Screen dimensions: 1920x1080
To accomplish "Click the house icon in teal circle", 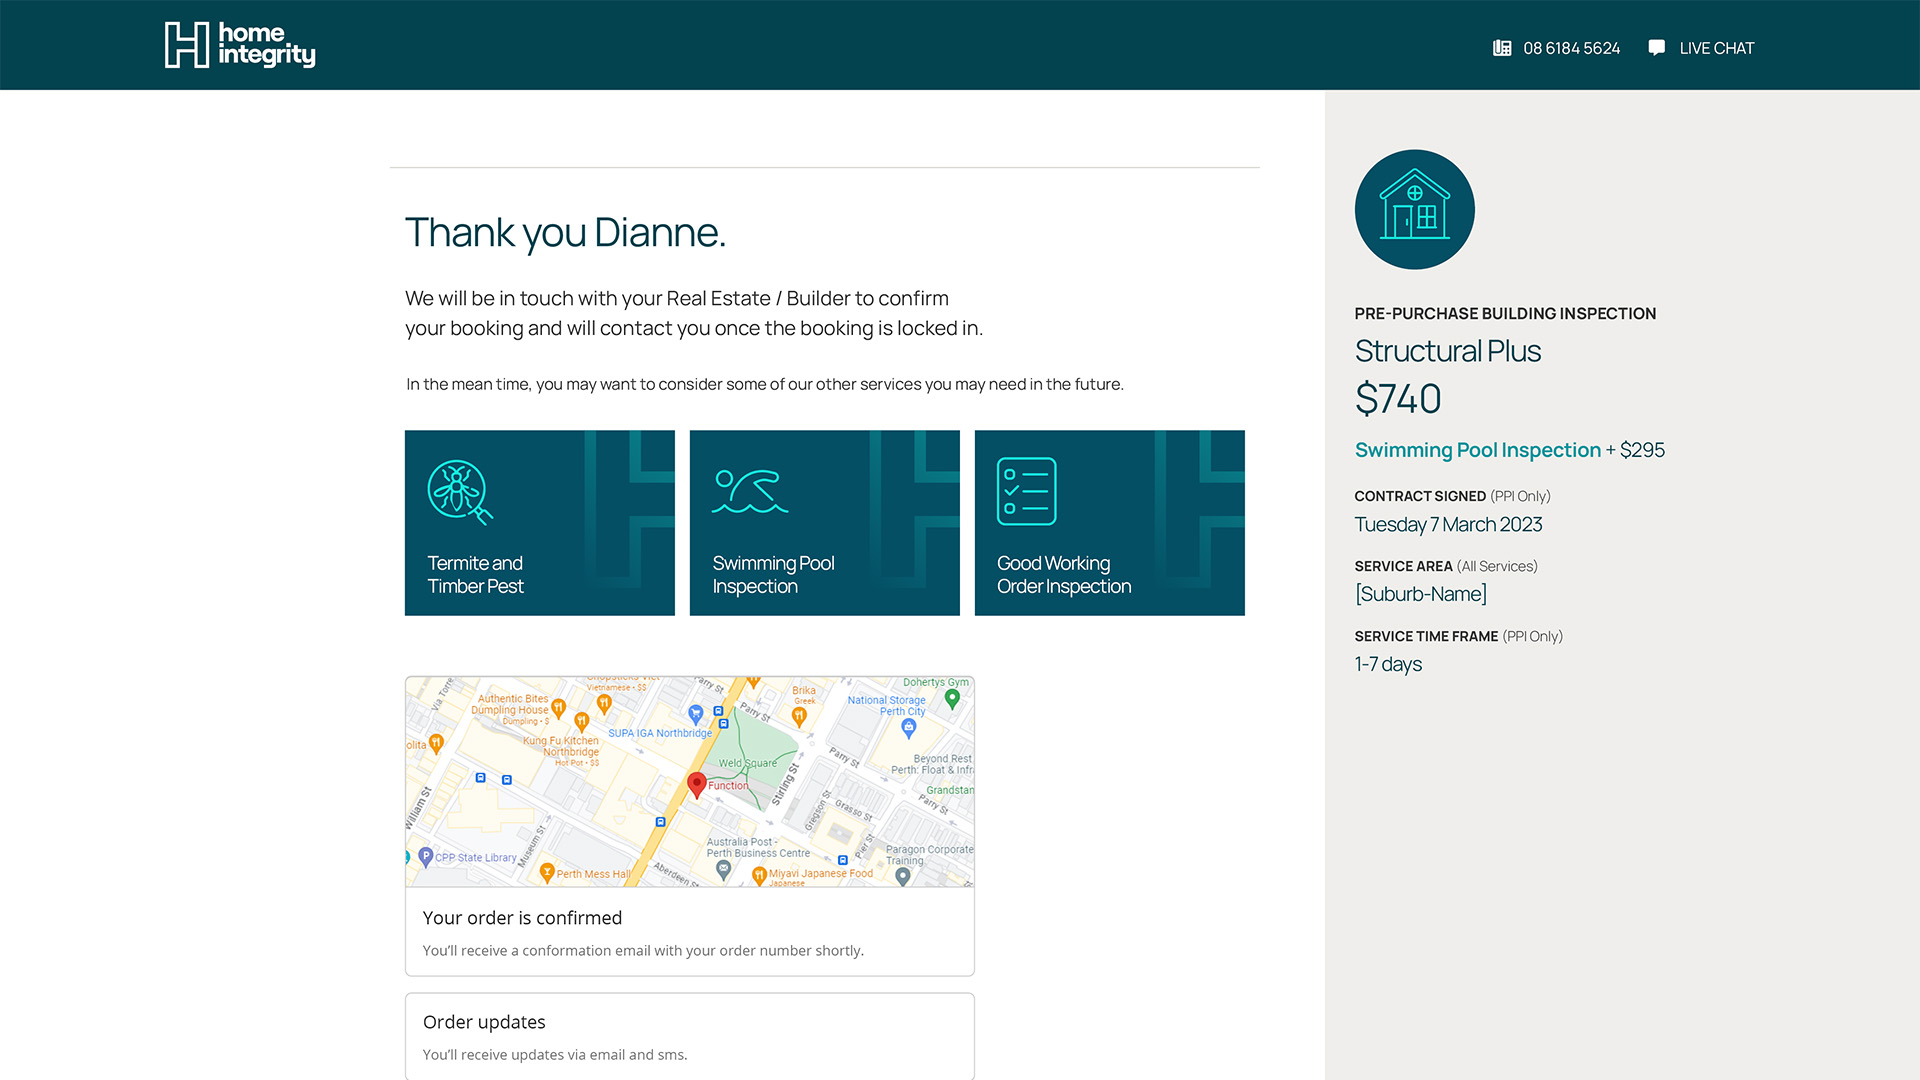I will (x=1414, y=210).
